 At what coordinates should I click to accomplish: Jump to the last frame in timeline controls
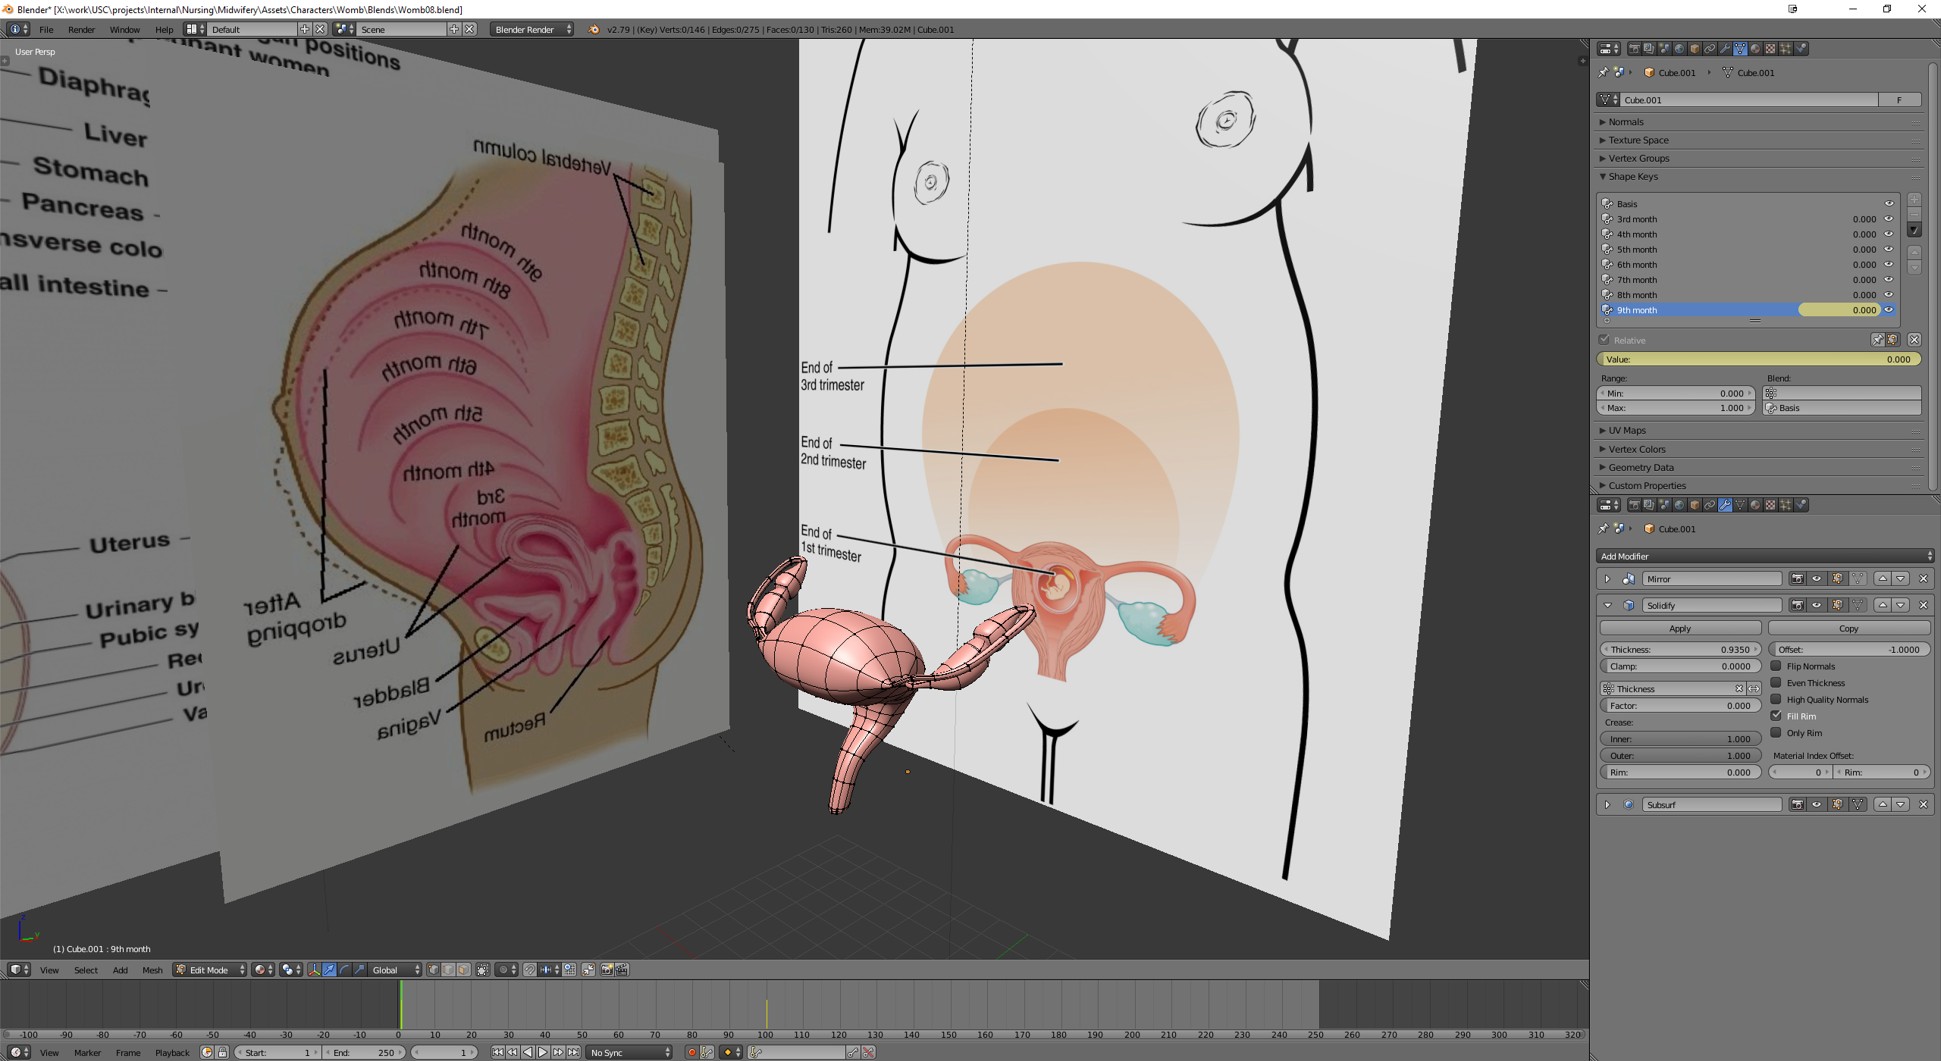pos(573,1052)
